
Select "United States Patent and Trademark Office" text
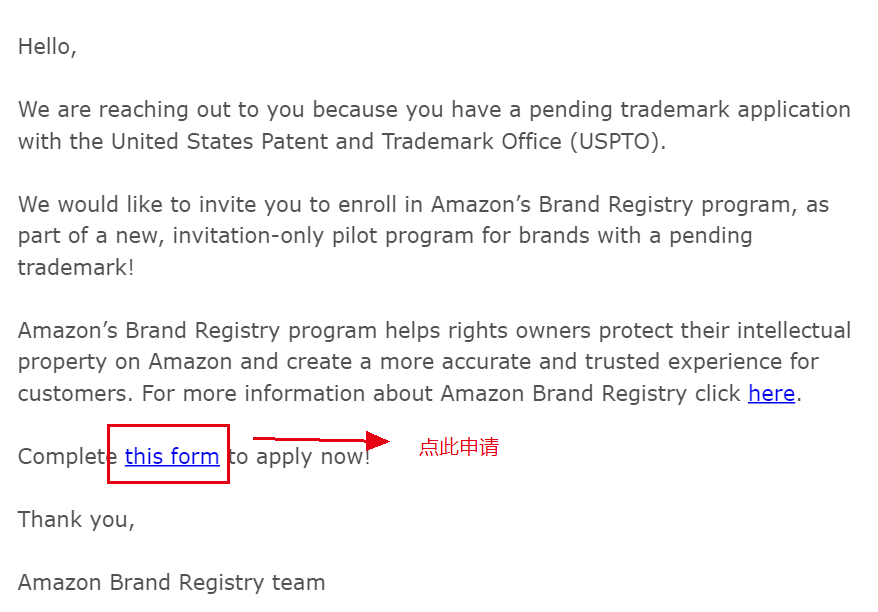(336, 142)
